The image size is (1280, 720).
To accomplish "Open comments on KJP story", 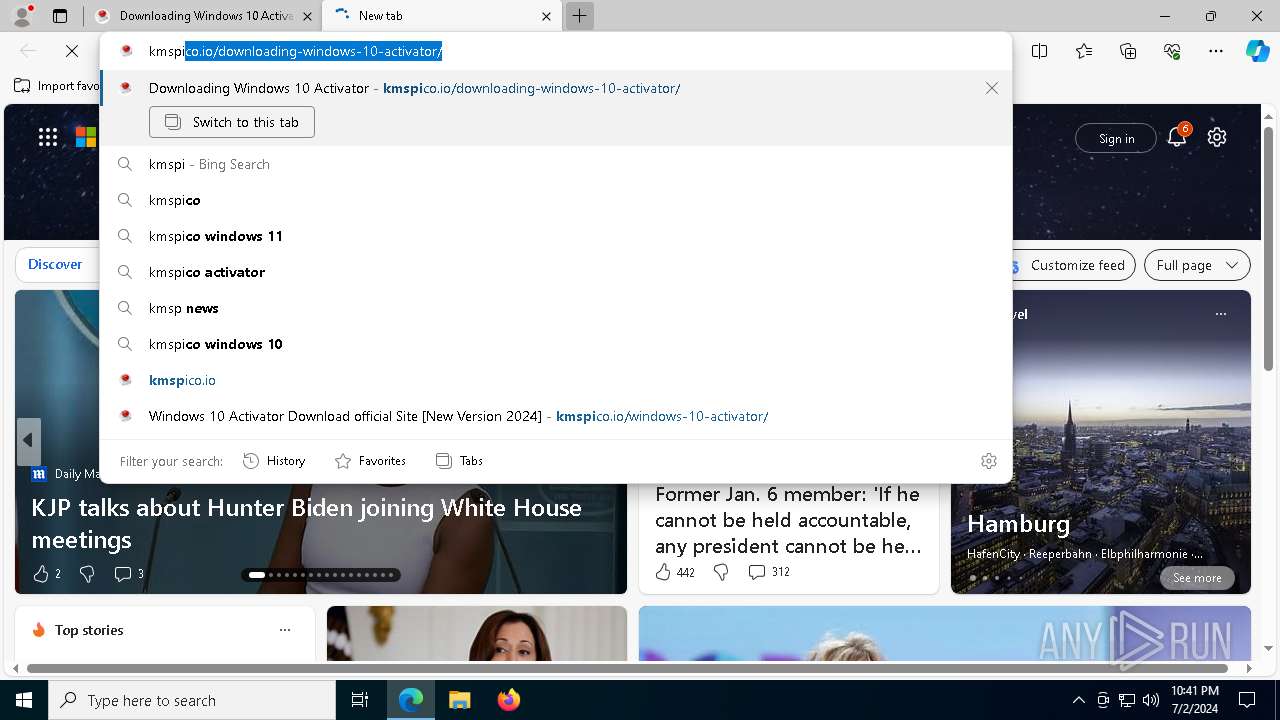I will click(129, 574).
